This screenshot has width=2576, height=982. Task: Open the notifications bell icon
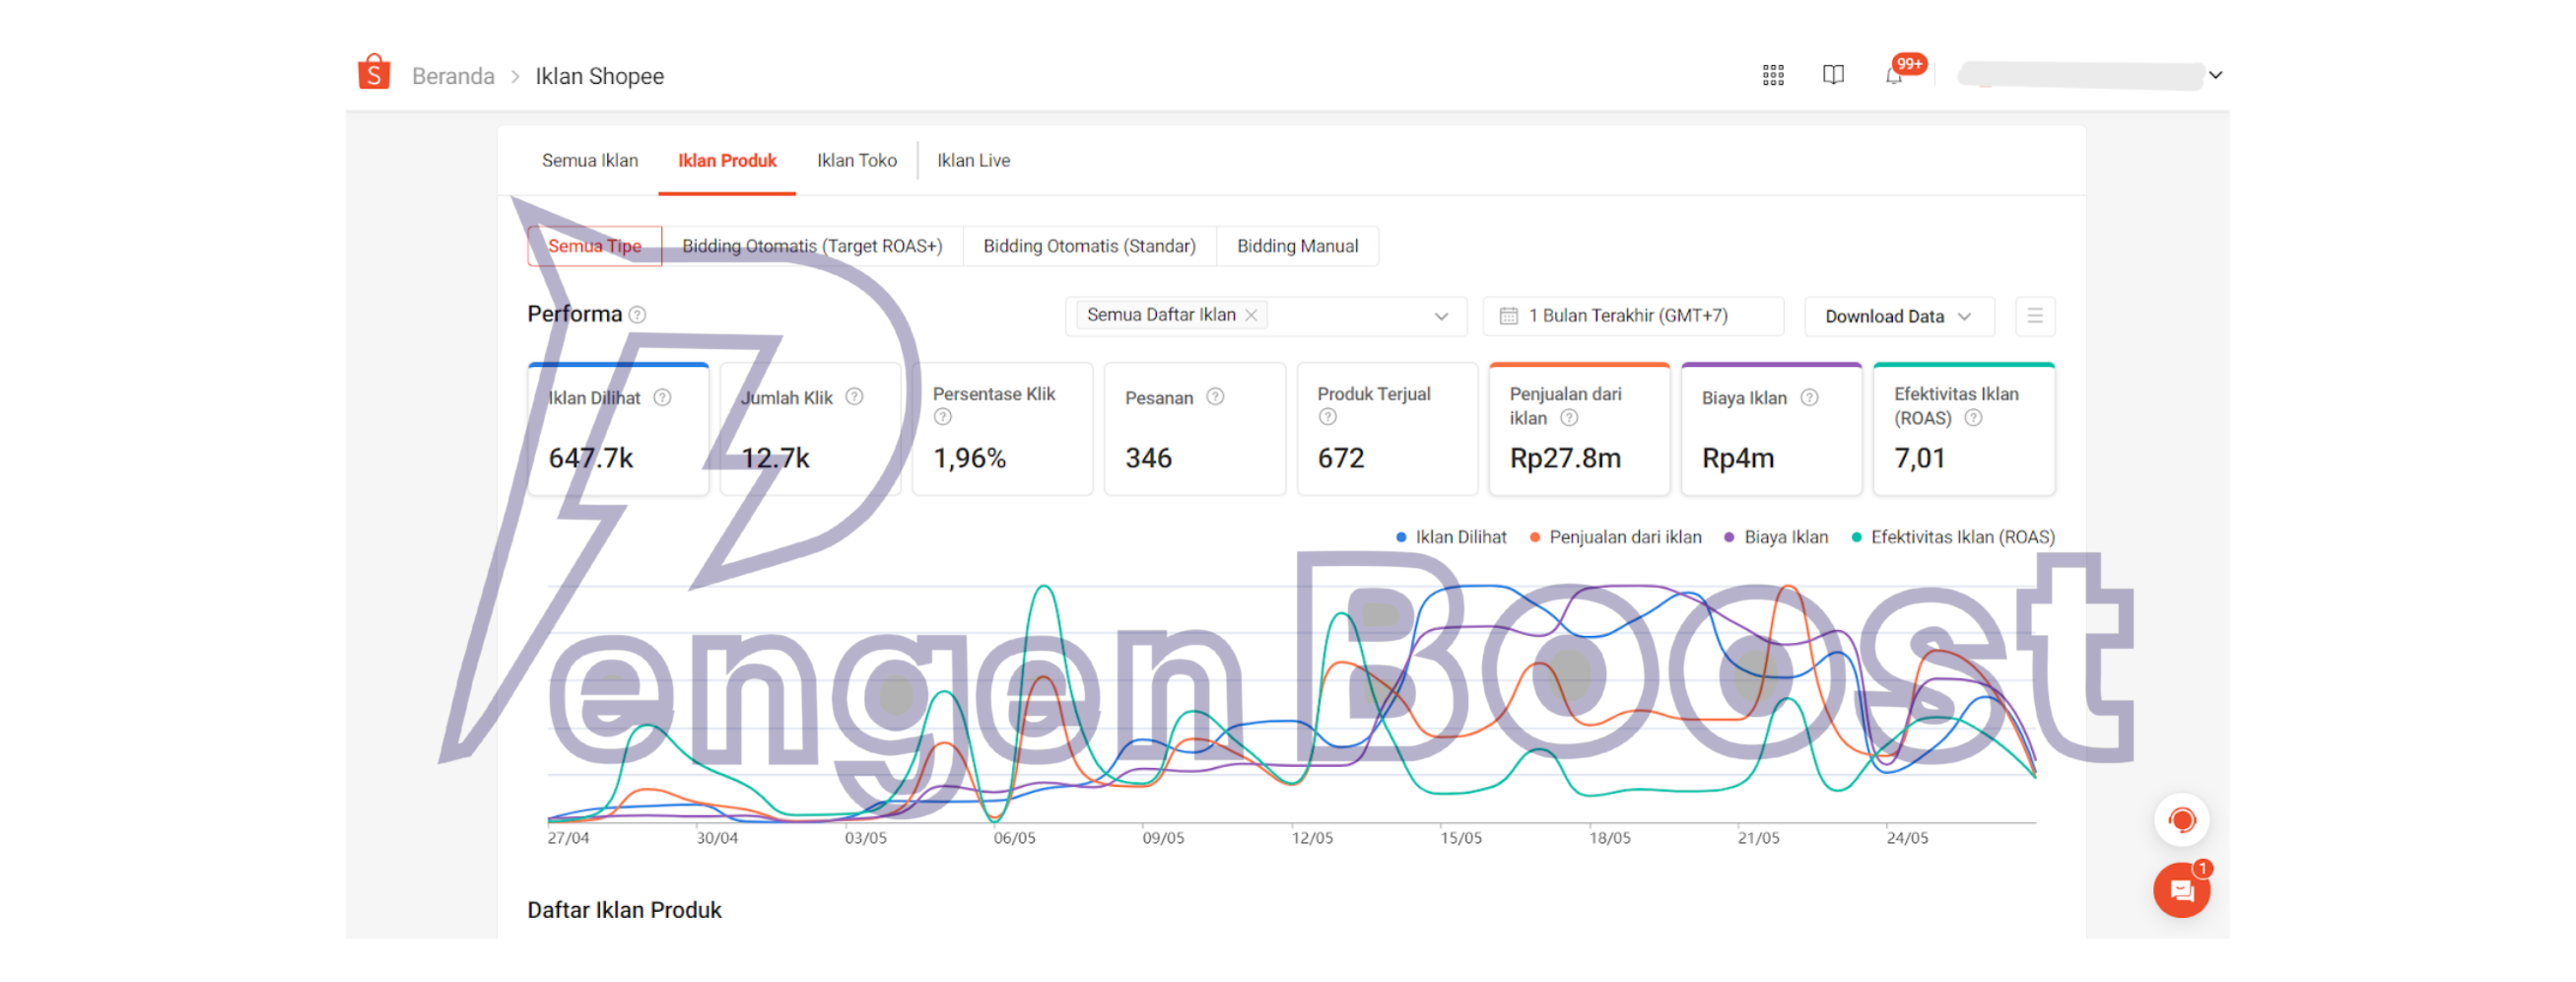pyautogui.click(x=1893, y=76)
